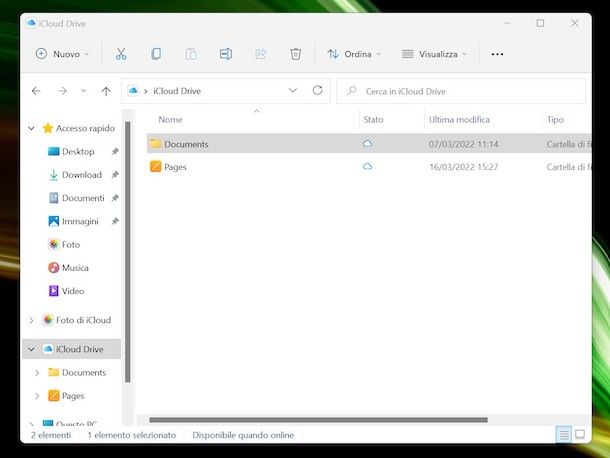Screen dimensions: 610x458
Task: Click the sidebar vertical scrollbar
Action: tap(128, 252)
